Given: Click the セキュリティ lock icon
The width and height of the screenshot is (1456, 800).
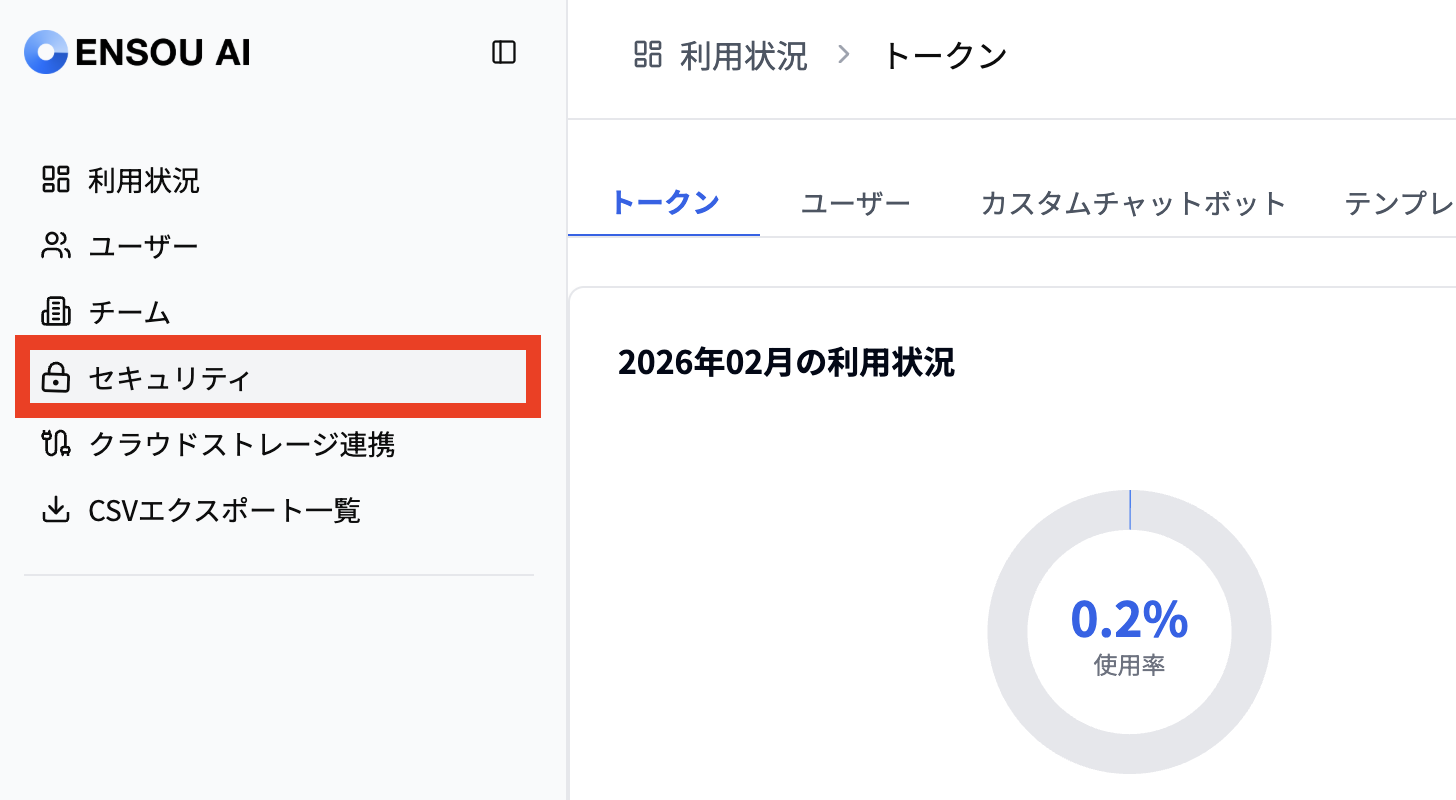Looking at the screenshot, I should [x=55, y=378].
